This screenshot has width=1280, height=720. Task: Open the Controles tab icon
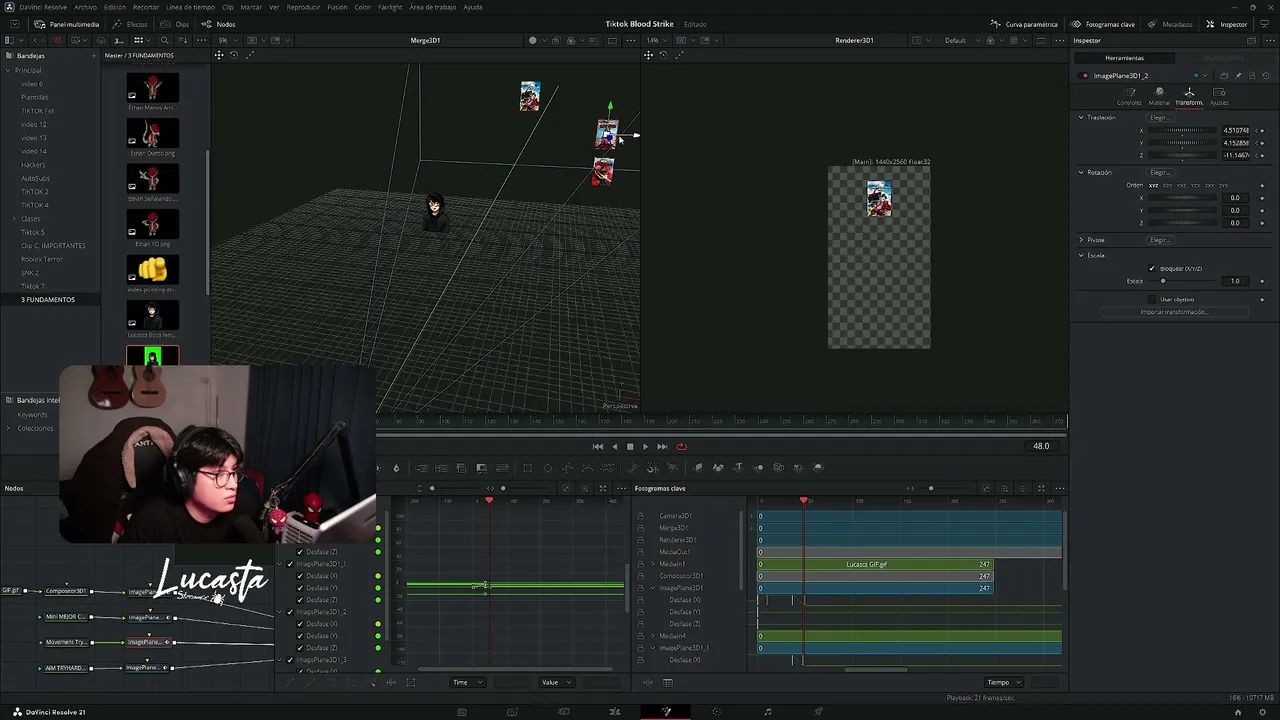(1129, 96)
